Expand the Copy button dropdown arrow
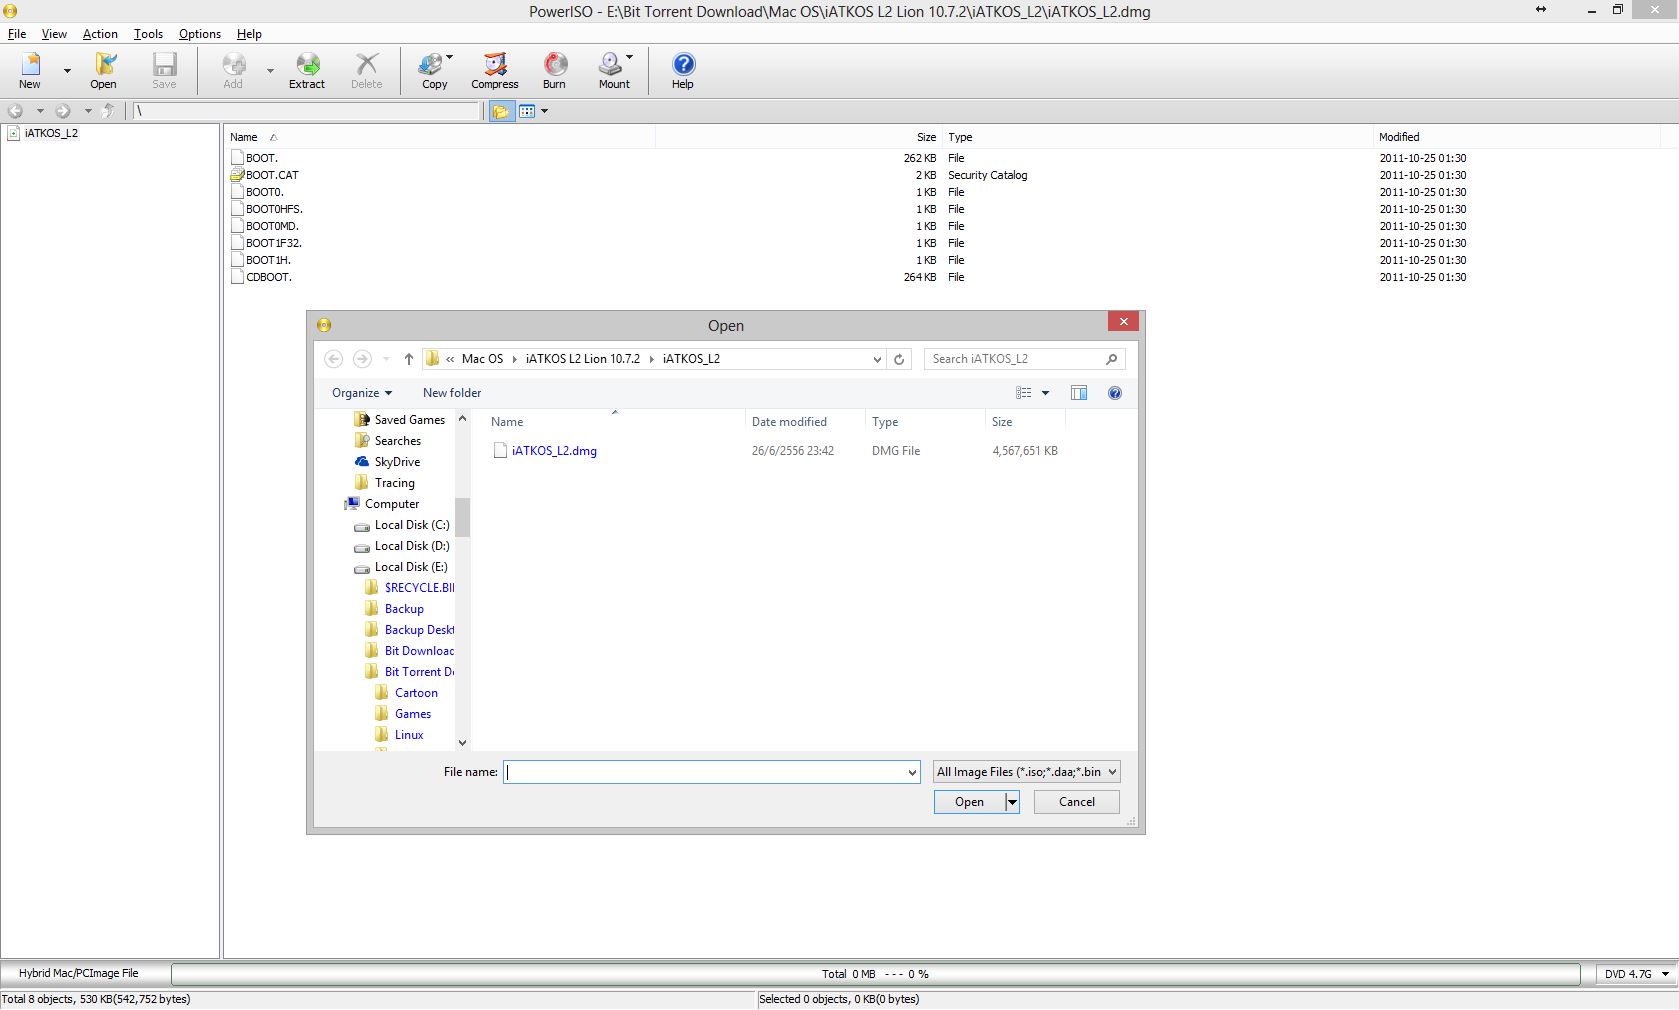The width and height of the screenshot is (1679, 1010). coord(450,57)
